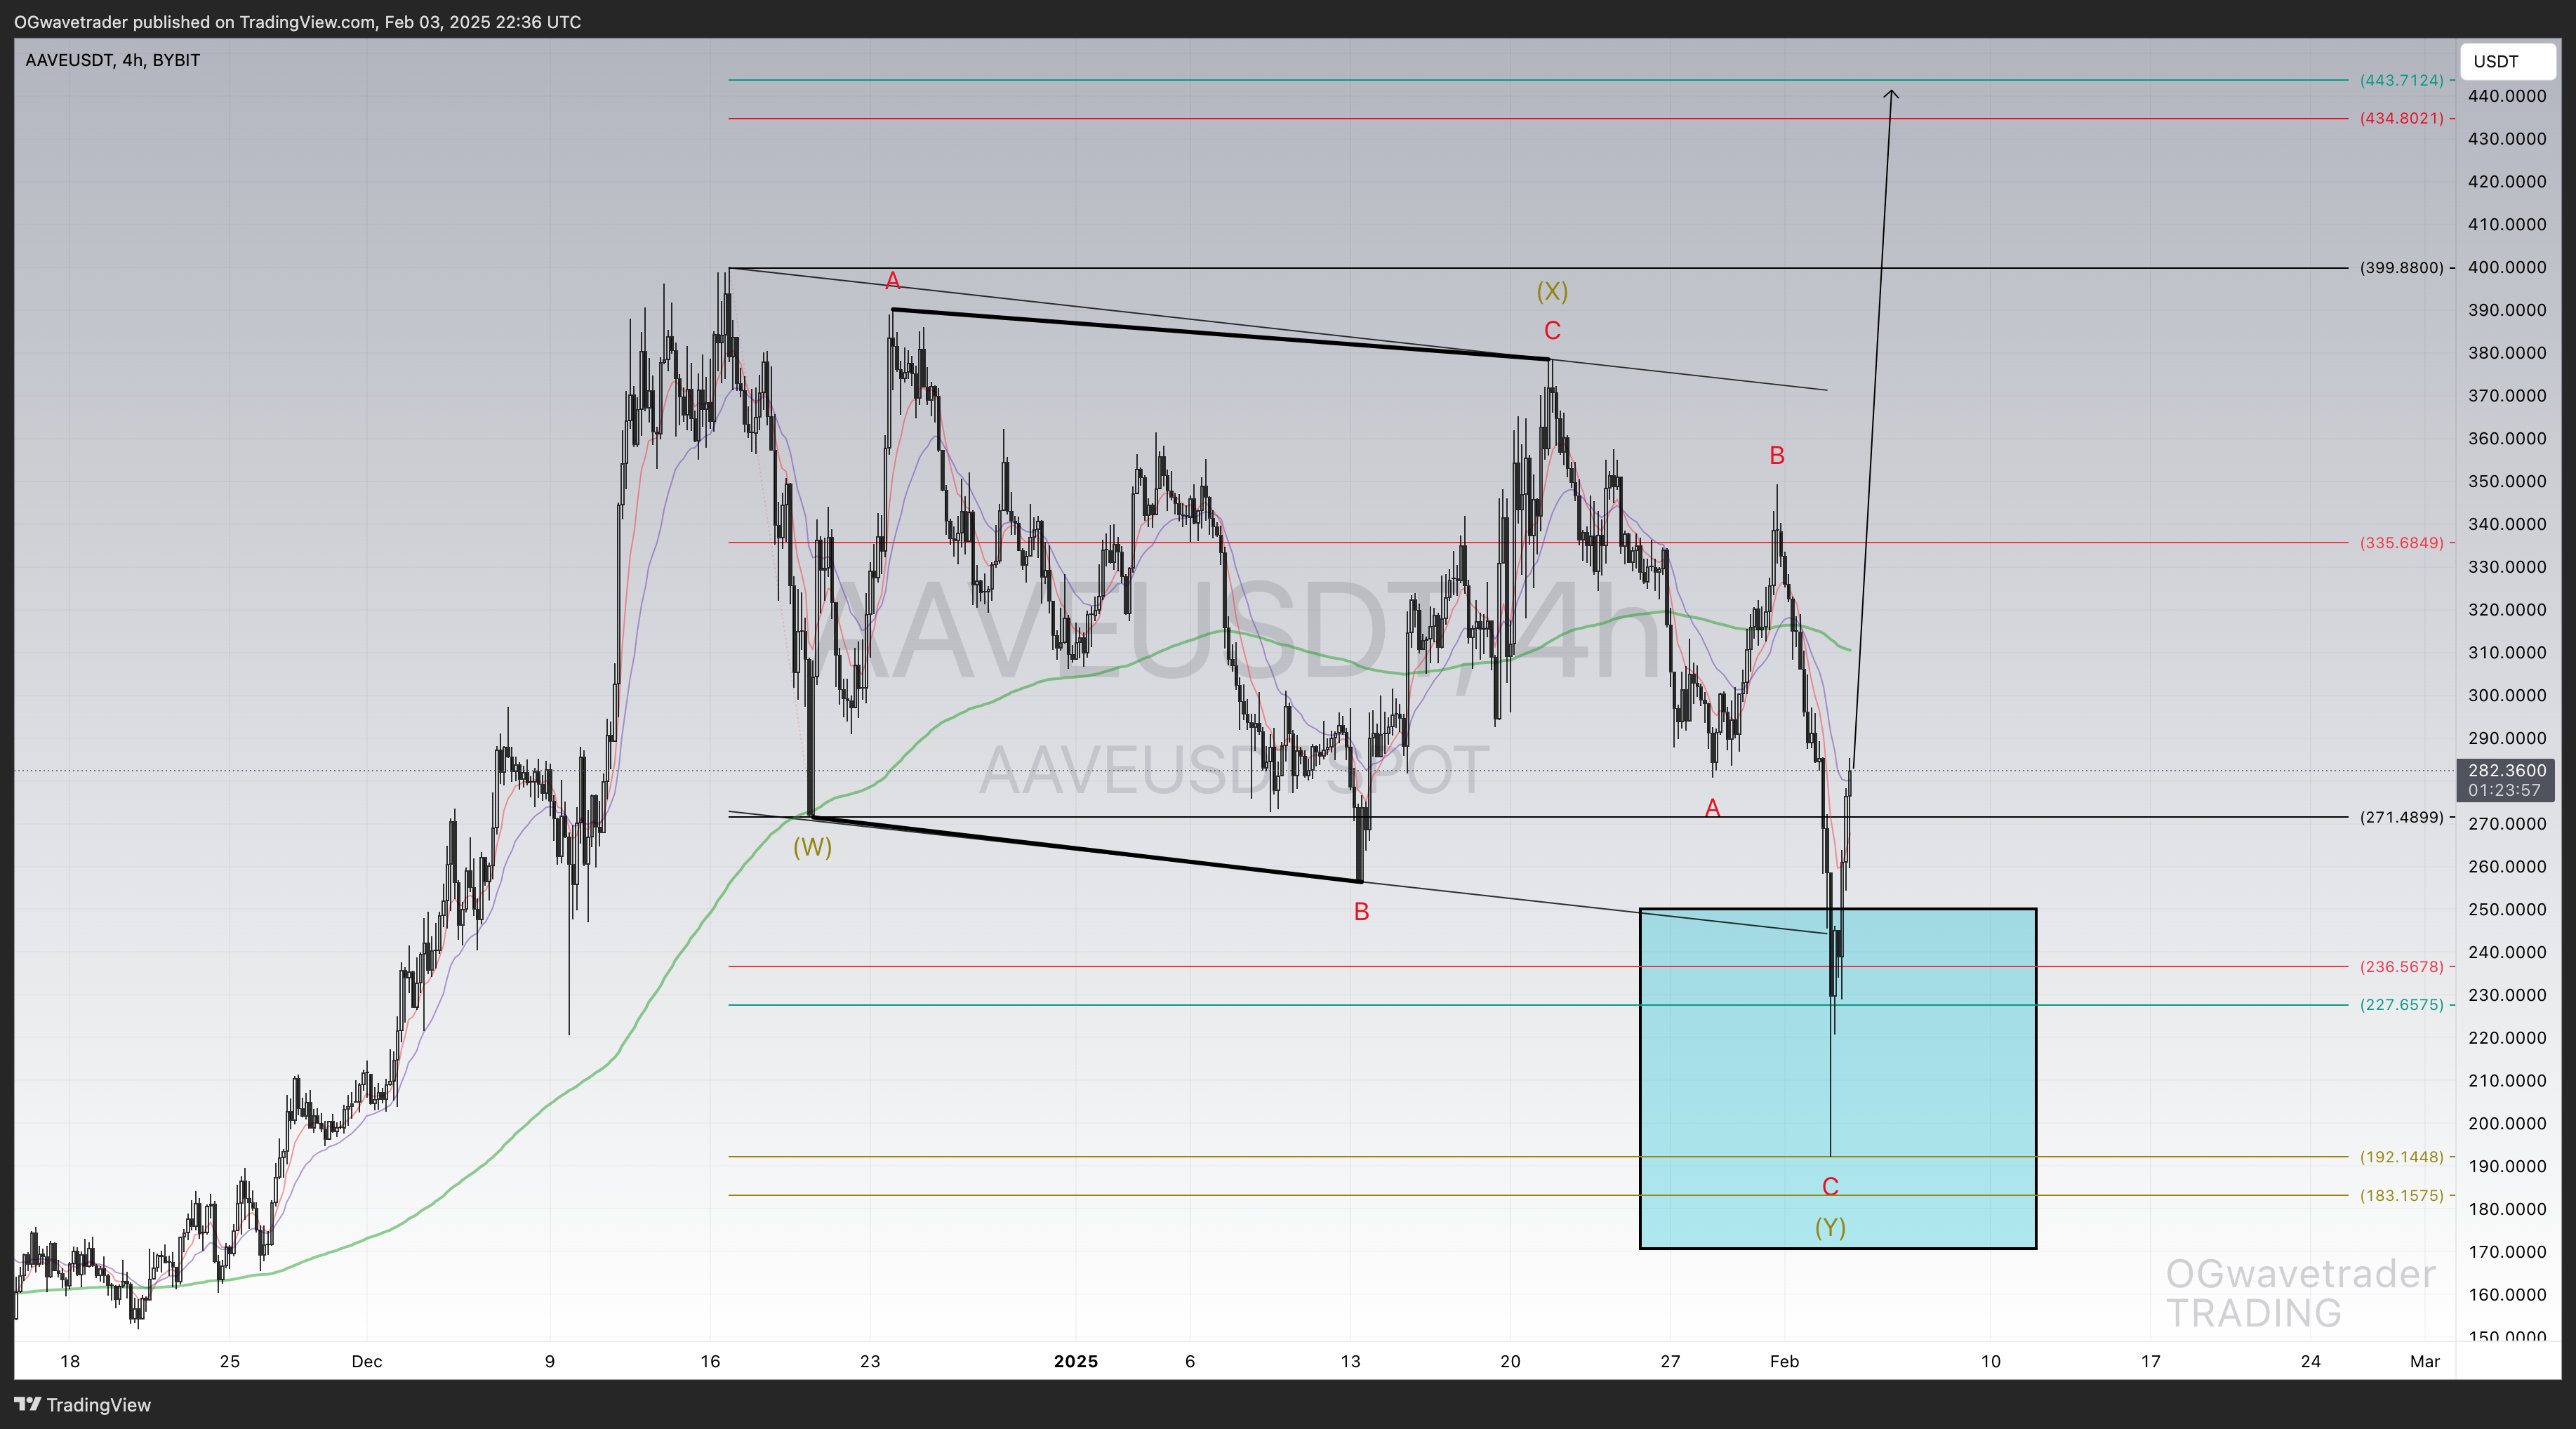
Task: Click the 17 date label on time axis
Action: click(2151, 1361)
